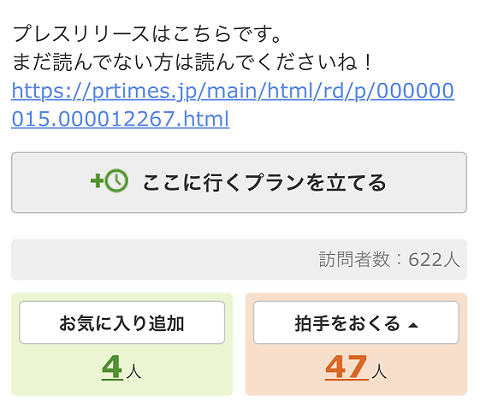The height and width of the screenshot is (408, 480).
Task: Click the 人 label beside orange 47
Action: pyautogui.click(x=379, y=371)
